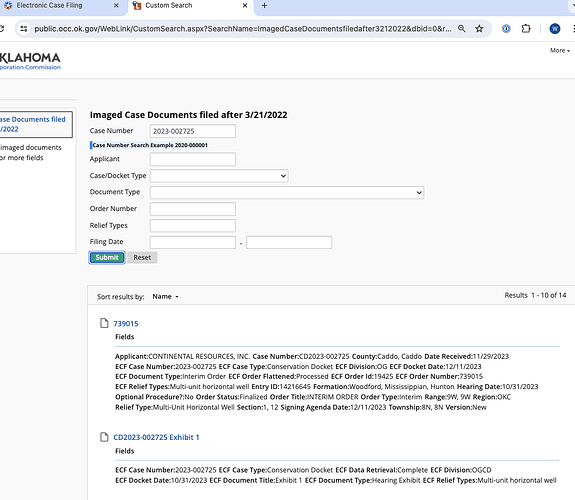This screenshot has height=500, width=575.
Task: Close the Custom Search tab
Action: (245, 6)
